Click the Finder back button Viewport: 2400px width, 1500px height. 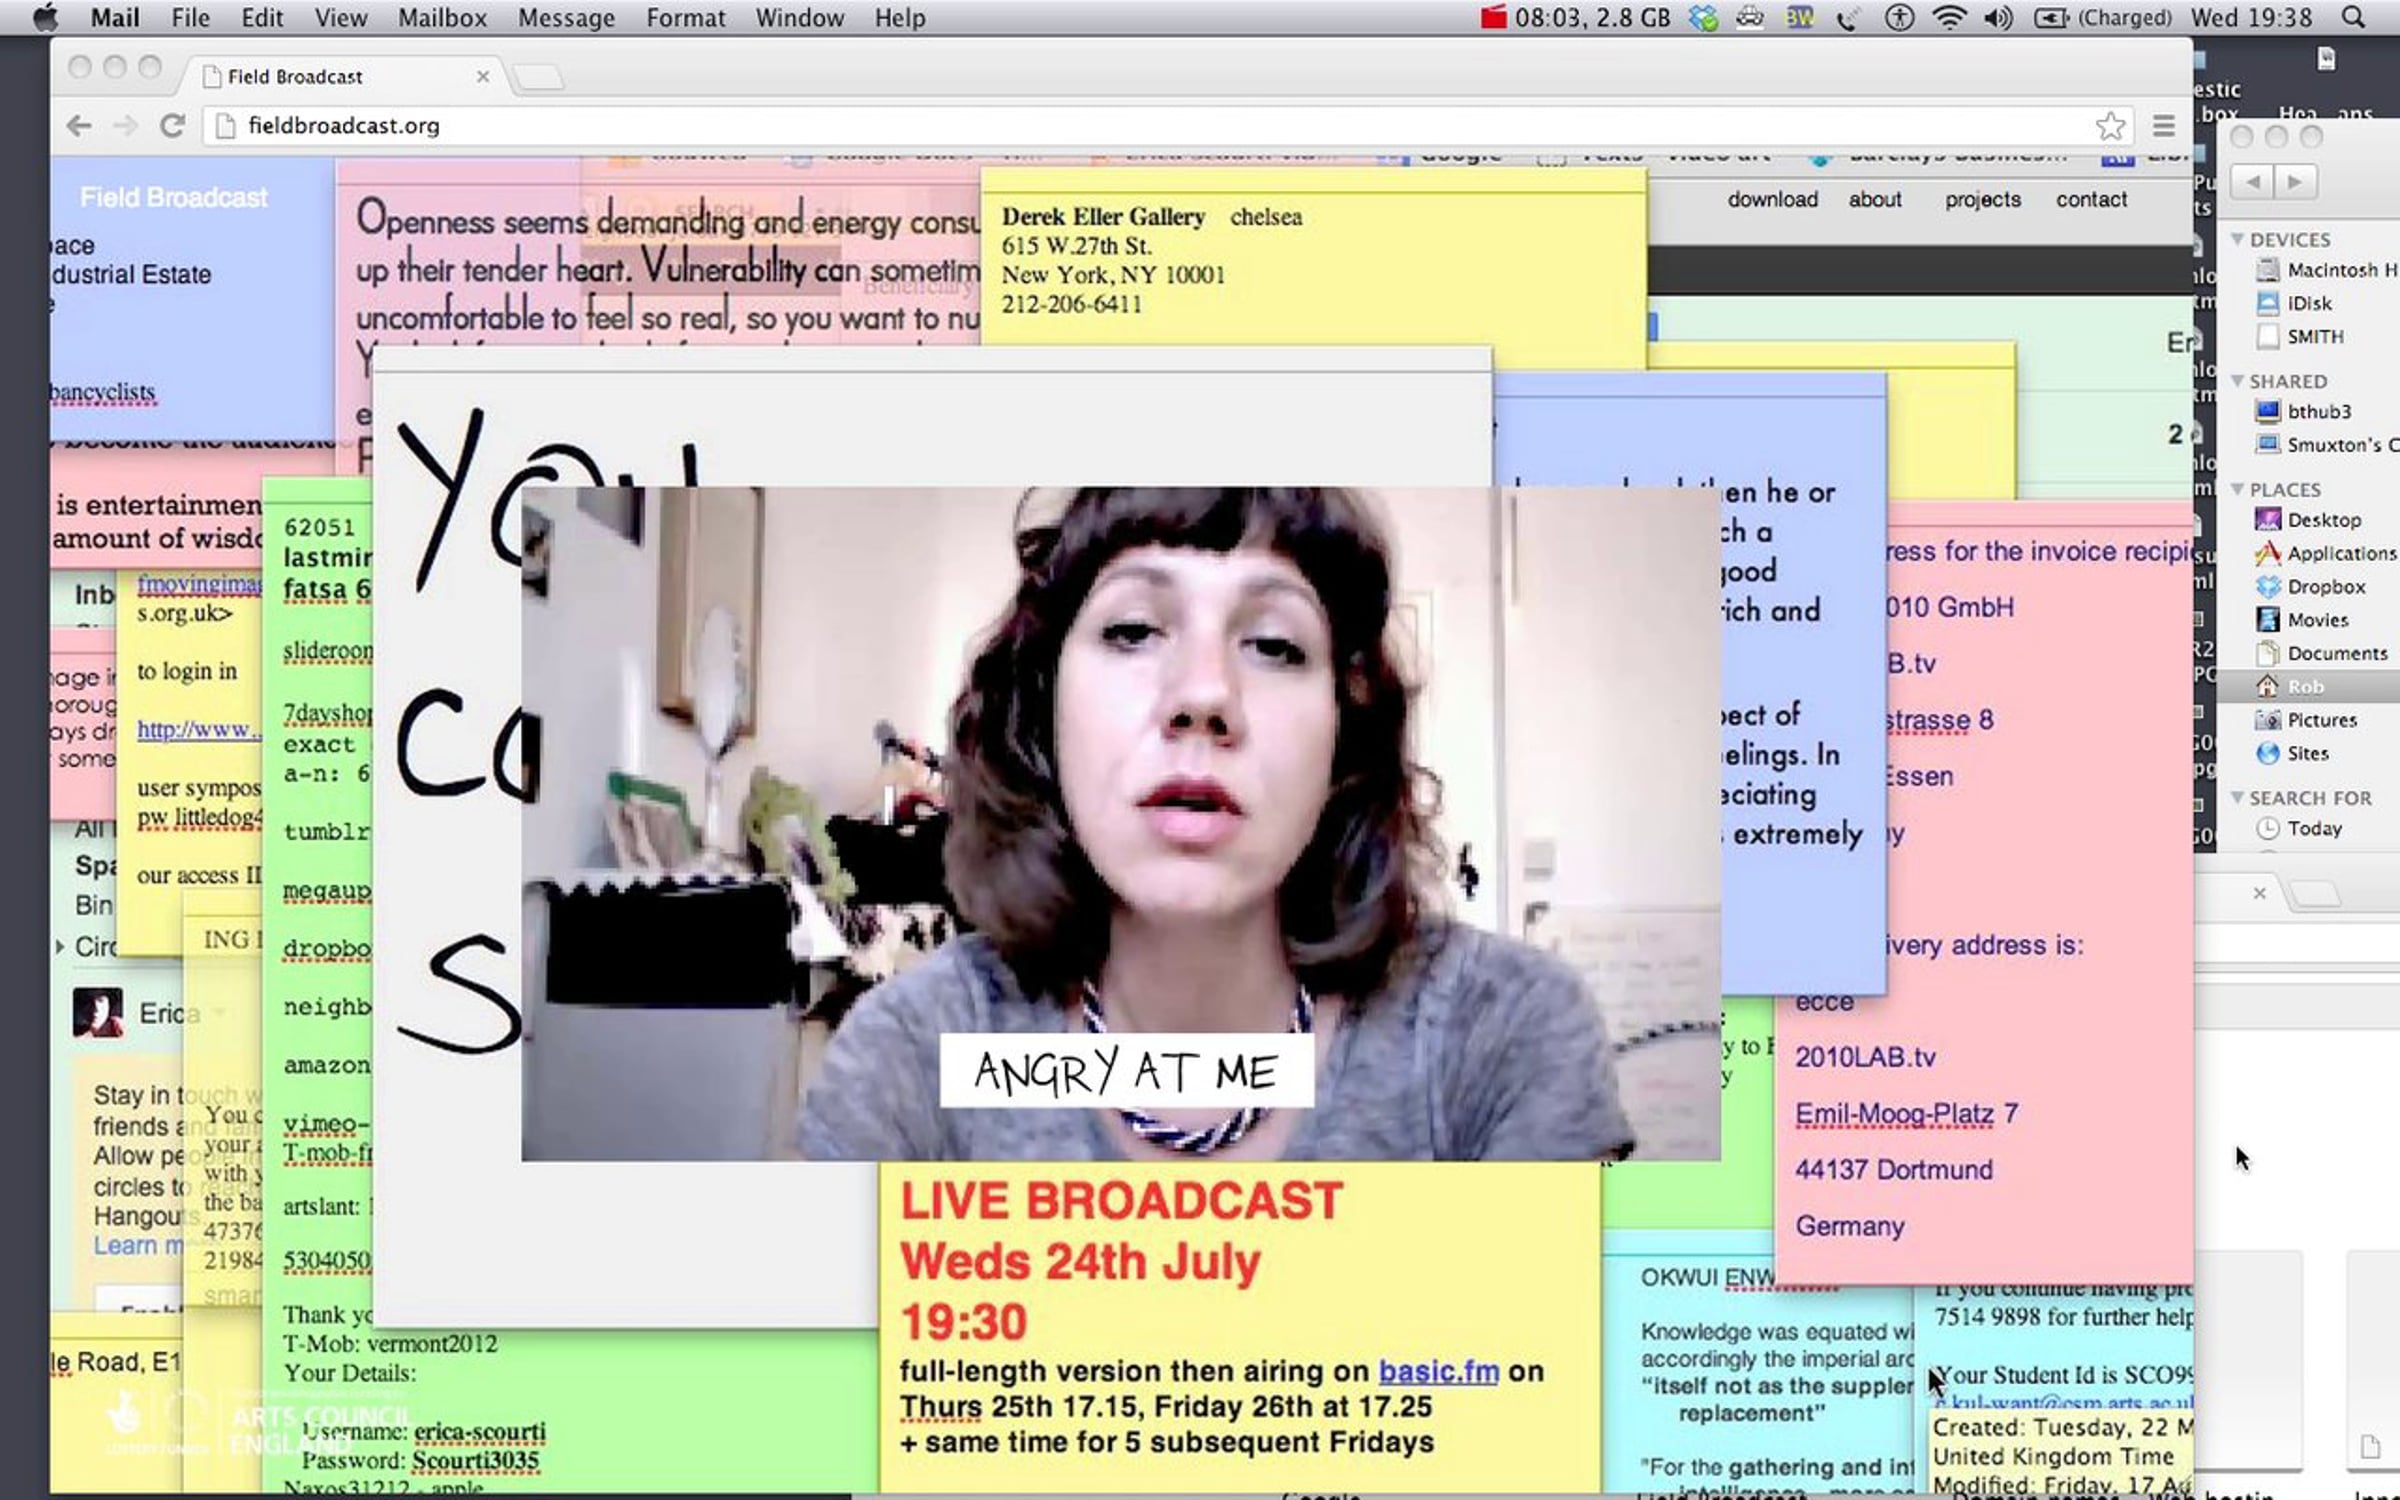[x=2254, y=182]
